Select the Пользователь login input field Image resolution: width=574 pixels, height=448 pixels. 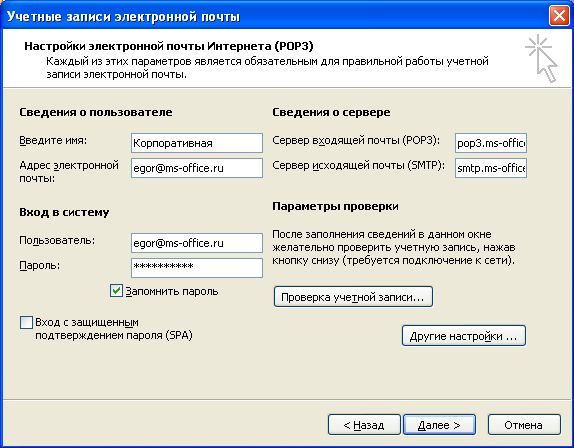pyautogui.click(x=197, y=243)
